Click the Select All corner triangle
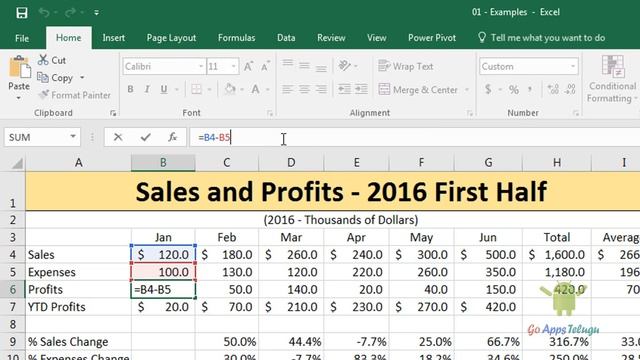The width and height of the screenshot is (640, 360). point(17,163)
